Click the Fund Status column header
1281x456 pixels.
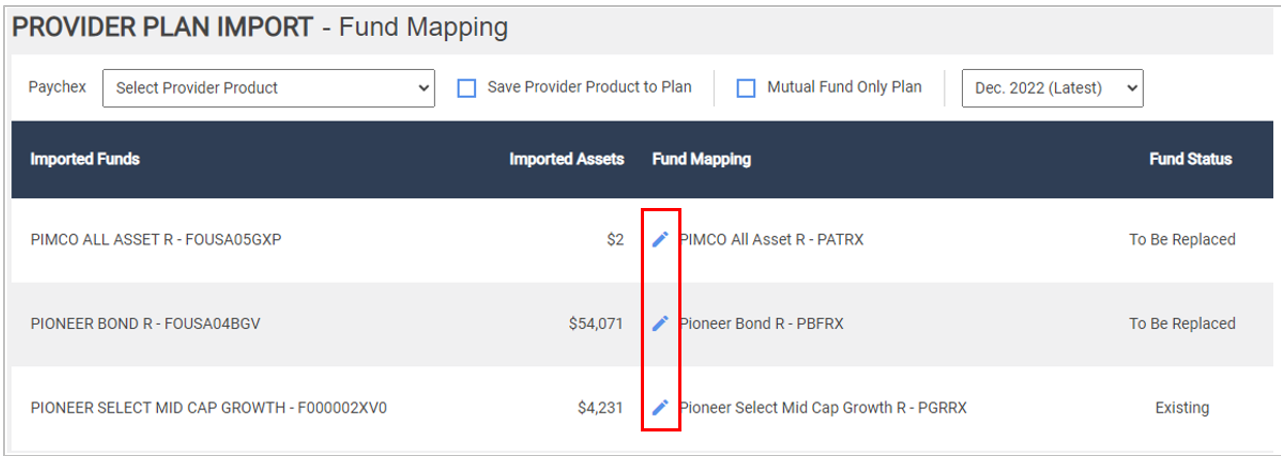pyautogui.click(x=1190, y=159)
